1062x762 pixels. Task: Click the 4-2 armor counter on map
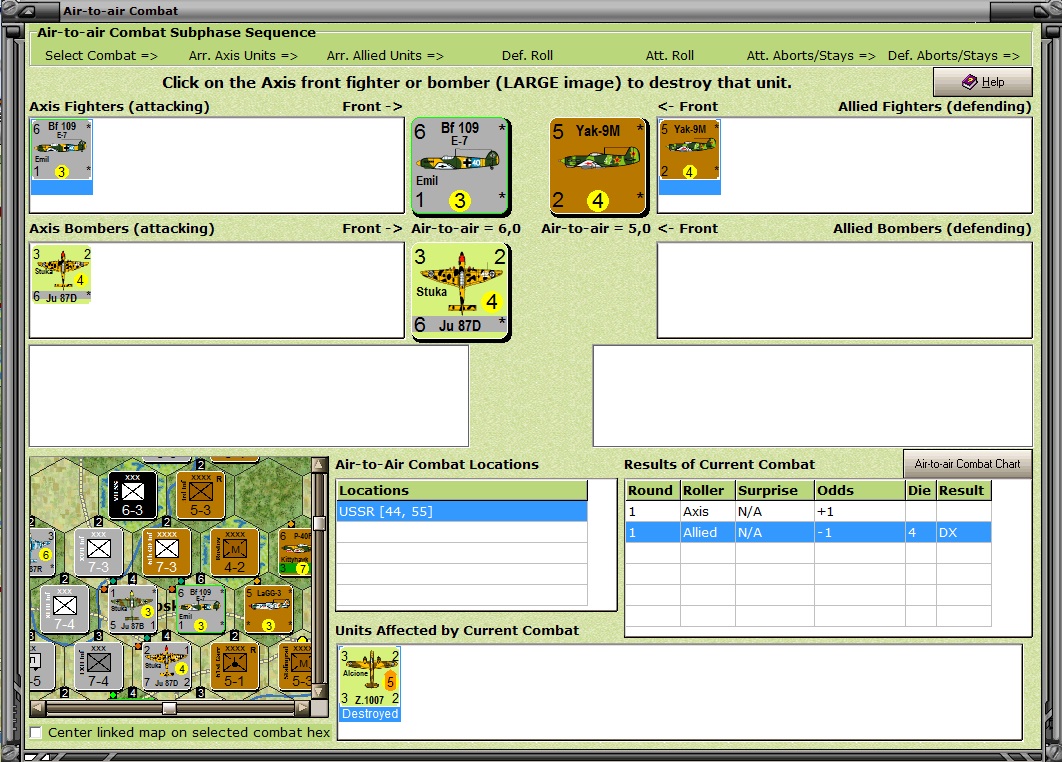point(234,552)
